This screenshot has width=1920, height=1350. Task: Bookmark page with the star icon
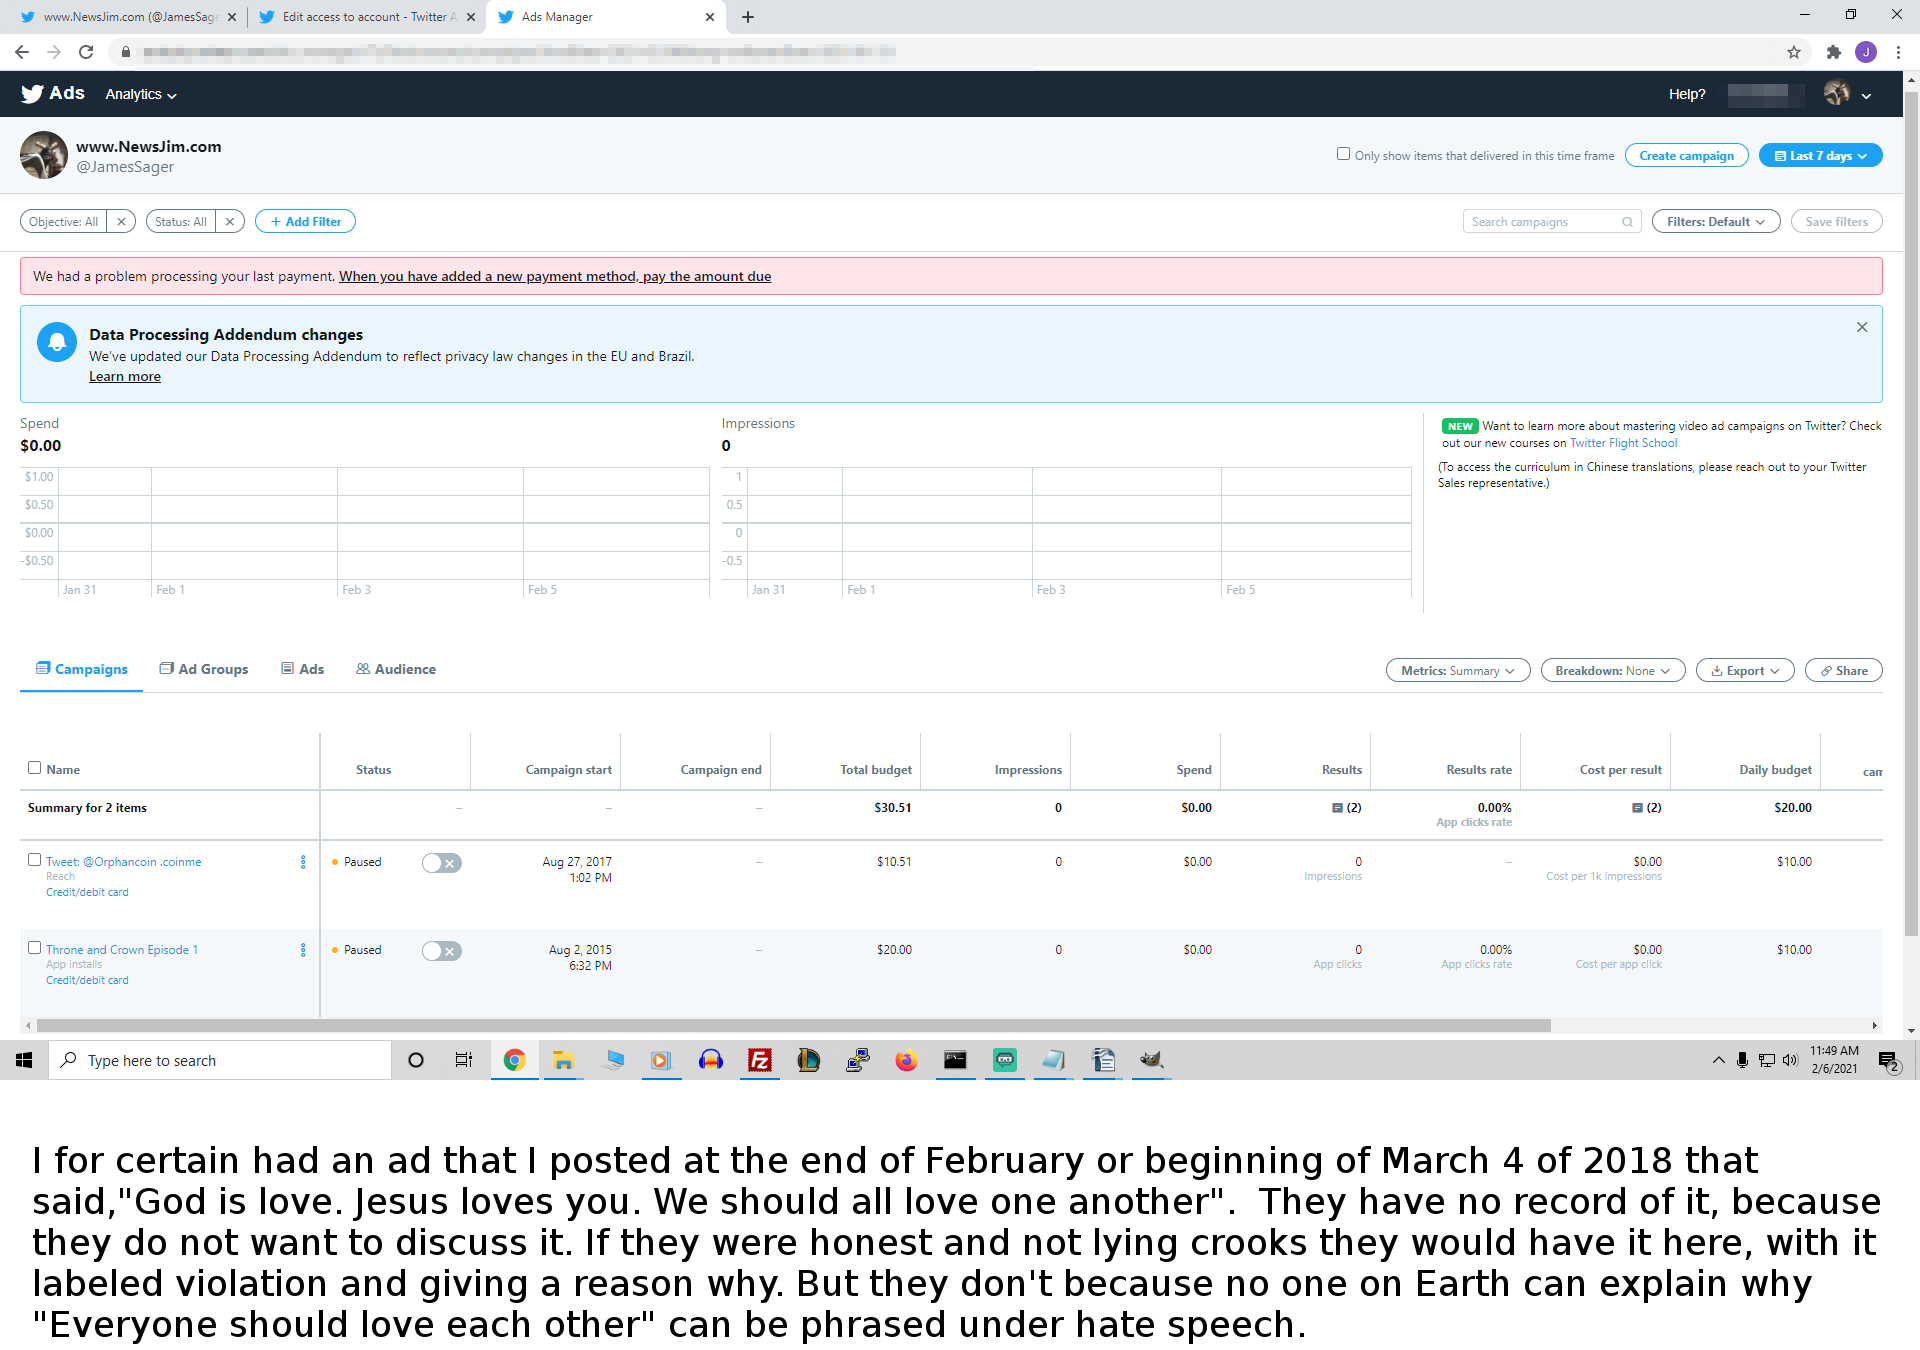pyautogui.click(x=1794, y=52)
